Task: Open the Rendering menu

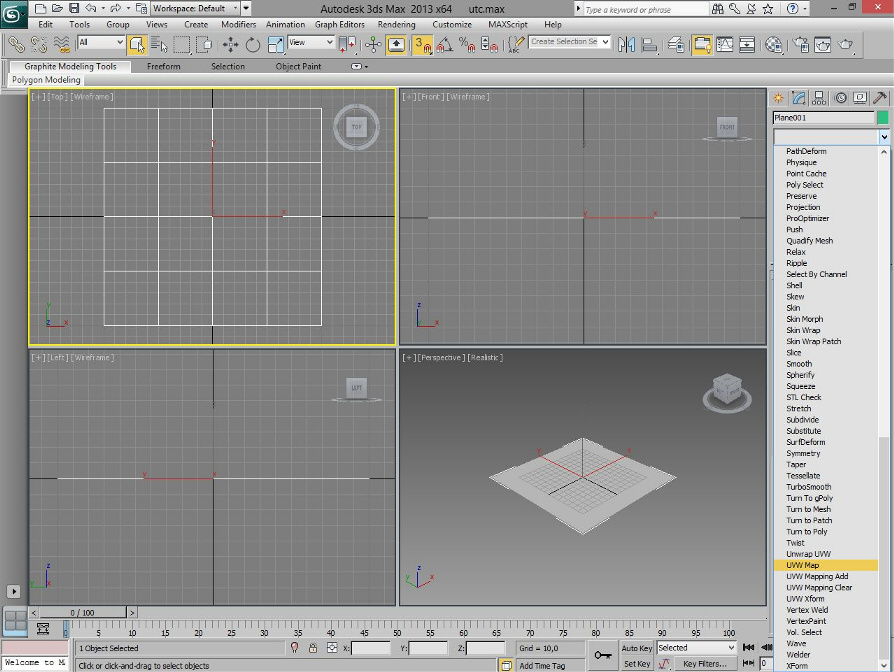Action: coord(396,25)
